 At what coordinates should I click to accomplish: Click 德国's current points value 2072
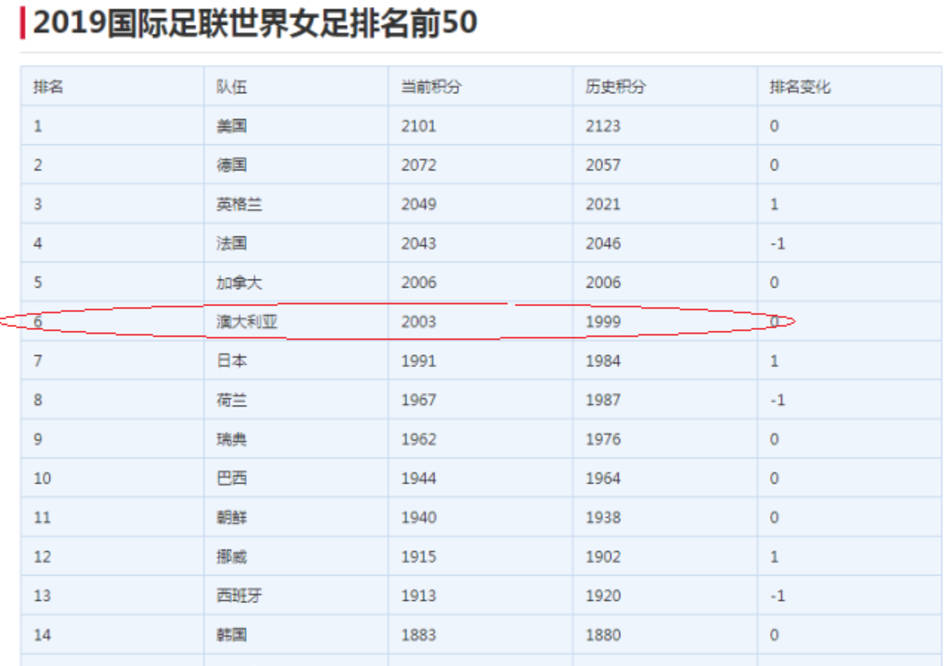point(419,165)
